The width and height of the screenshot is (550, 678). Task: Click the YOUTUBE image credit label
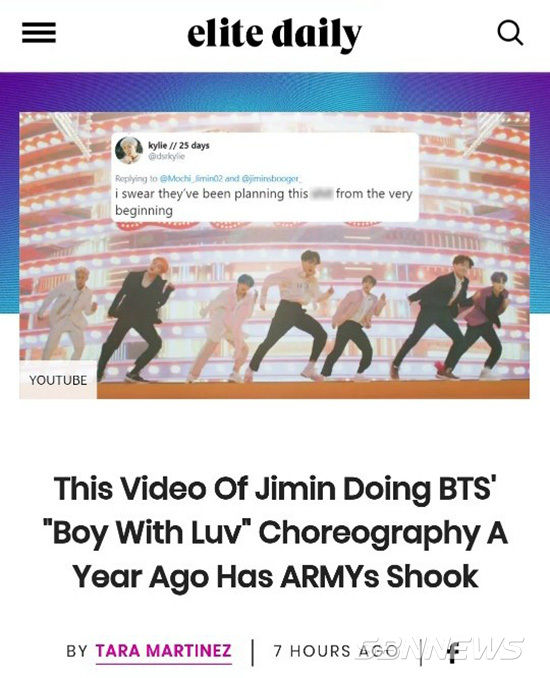pyautogui.click(x=58, y=380)
